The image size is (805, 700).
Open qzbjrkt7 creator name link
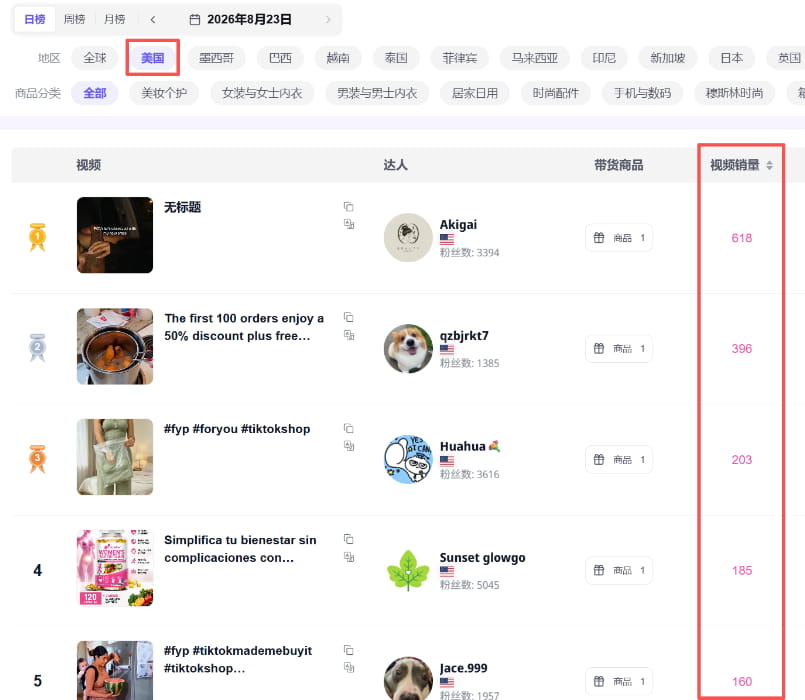point(464,335)
